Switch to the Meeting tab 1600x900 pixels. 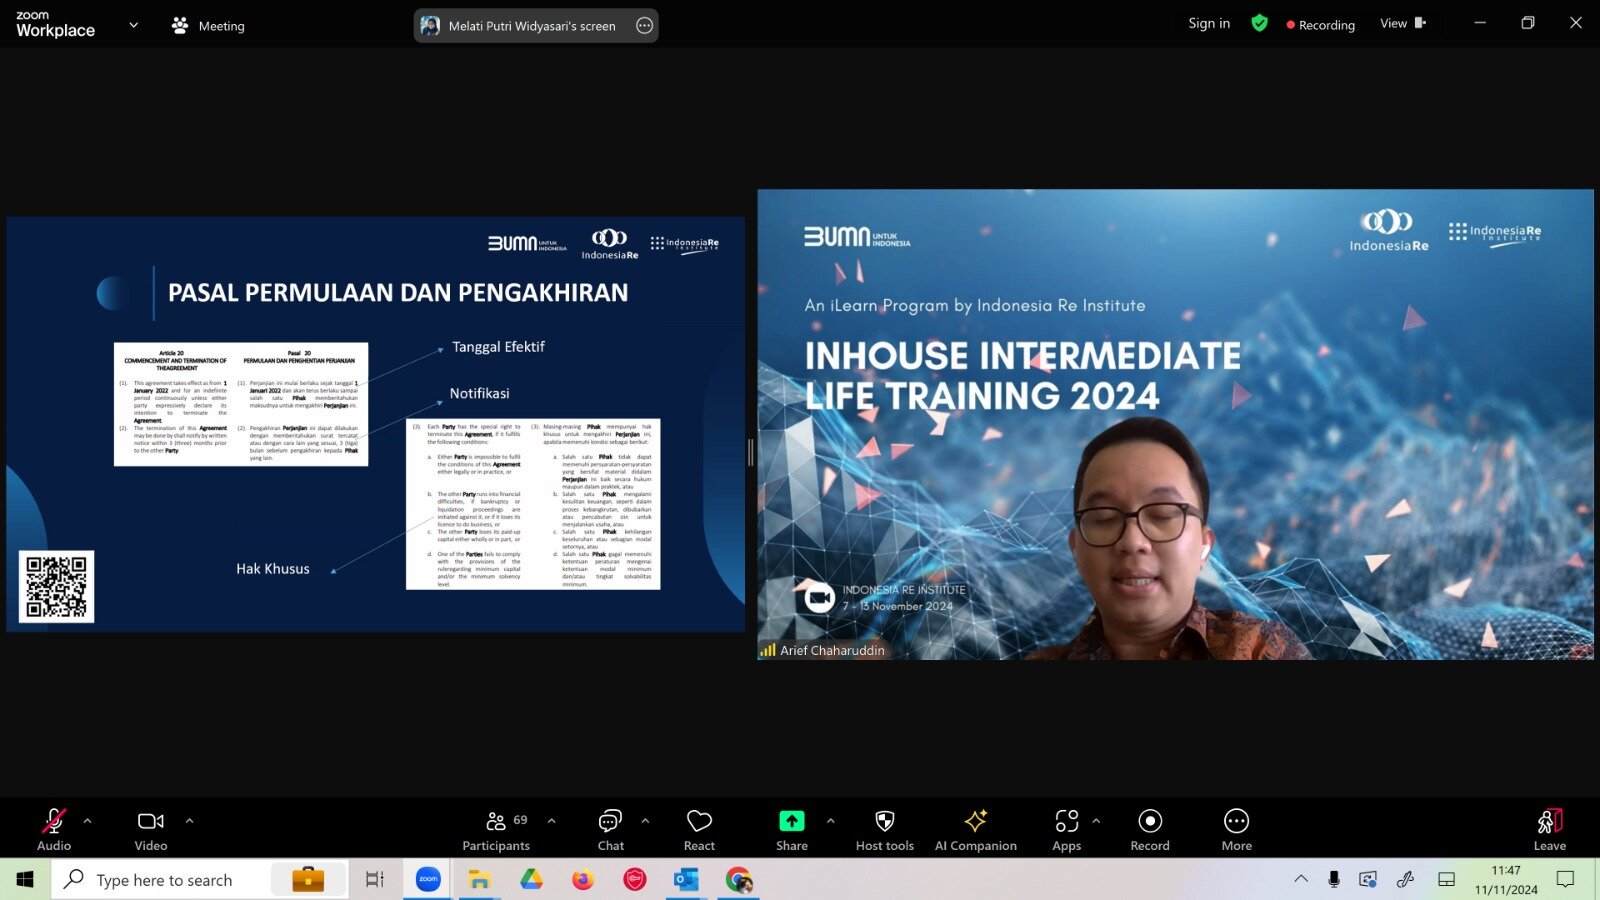[208, 26]
